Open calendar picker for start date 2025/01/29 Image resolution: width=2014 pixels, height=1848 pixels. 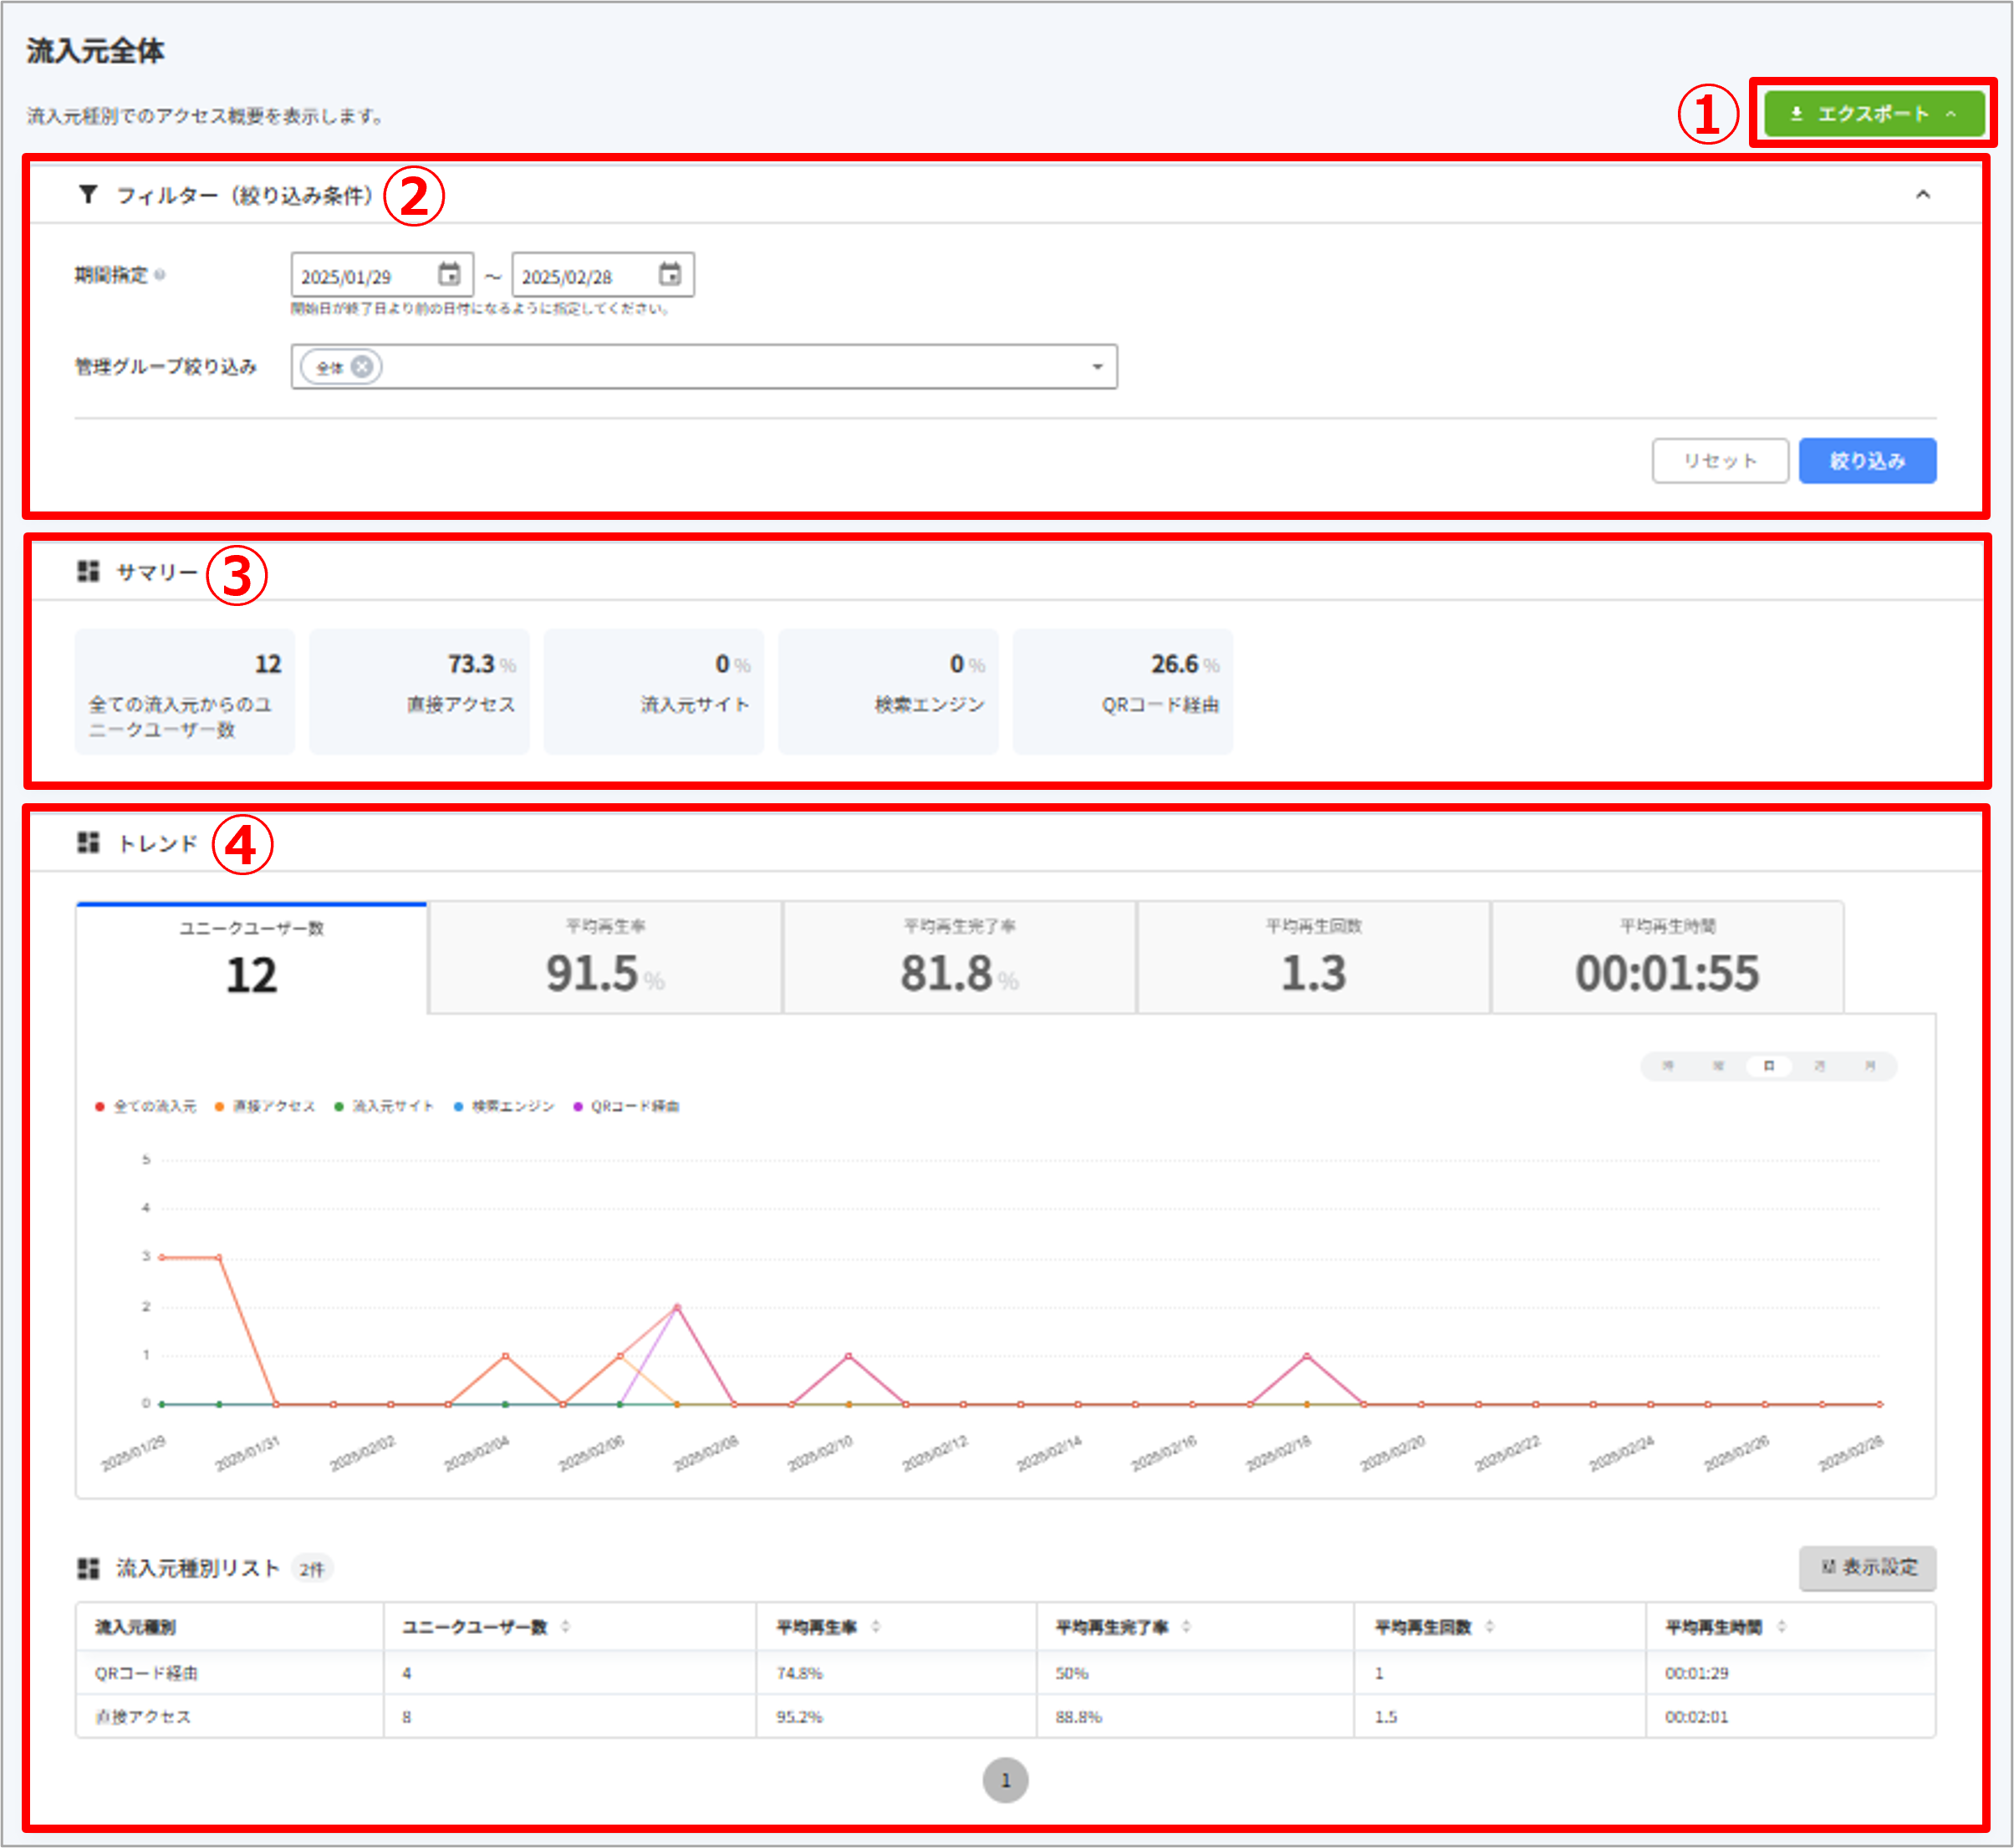449,274
